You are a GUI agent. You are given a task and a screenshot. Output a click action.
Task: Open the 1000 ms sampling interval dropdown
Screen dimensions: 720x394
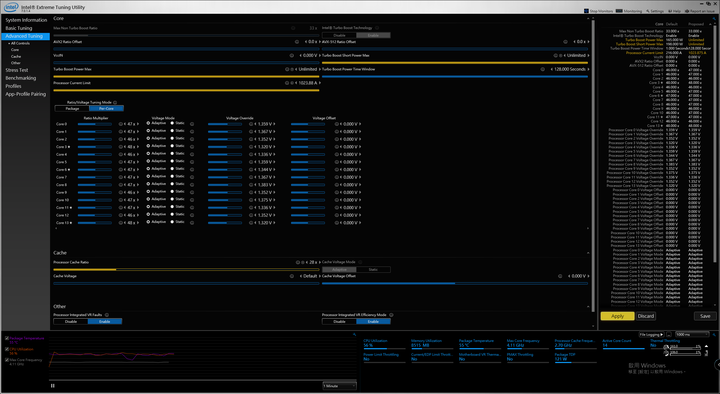[x=692, y=334]
